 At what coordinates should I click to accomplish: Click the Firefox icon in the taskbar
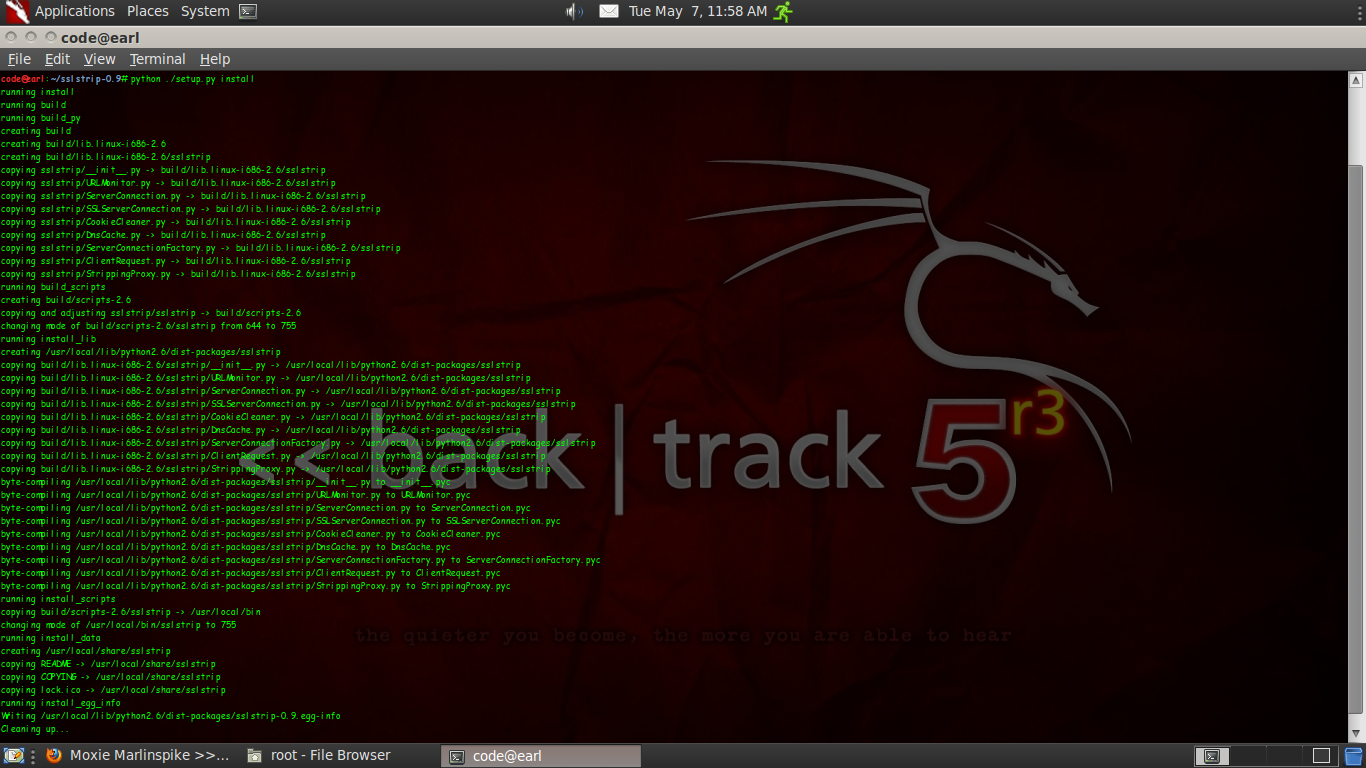pos(54,756)
